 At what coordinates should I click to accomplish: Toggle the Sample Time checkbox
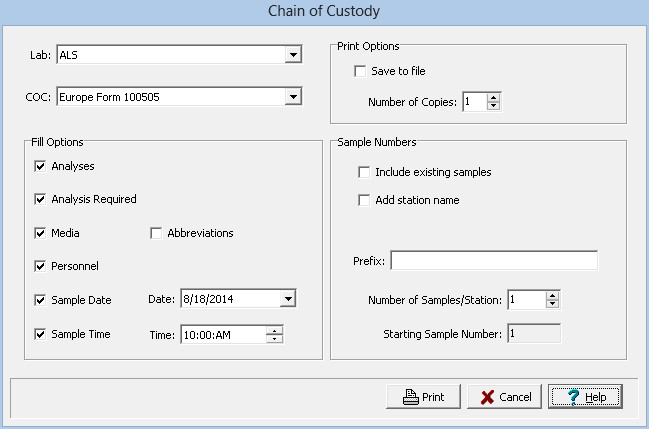(41, 334)
